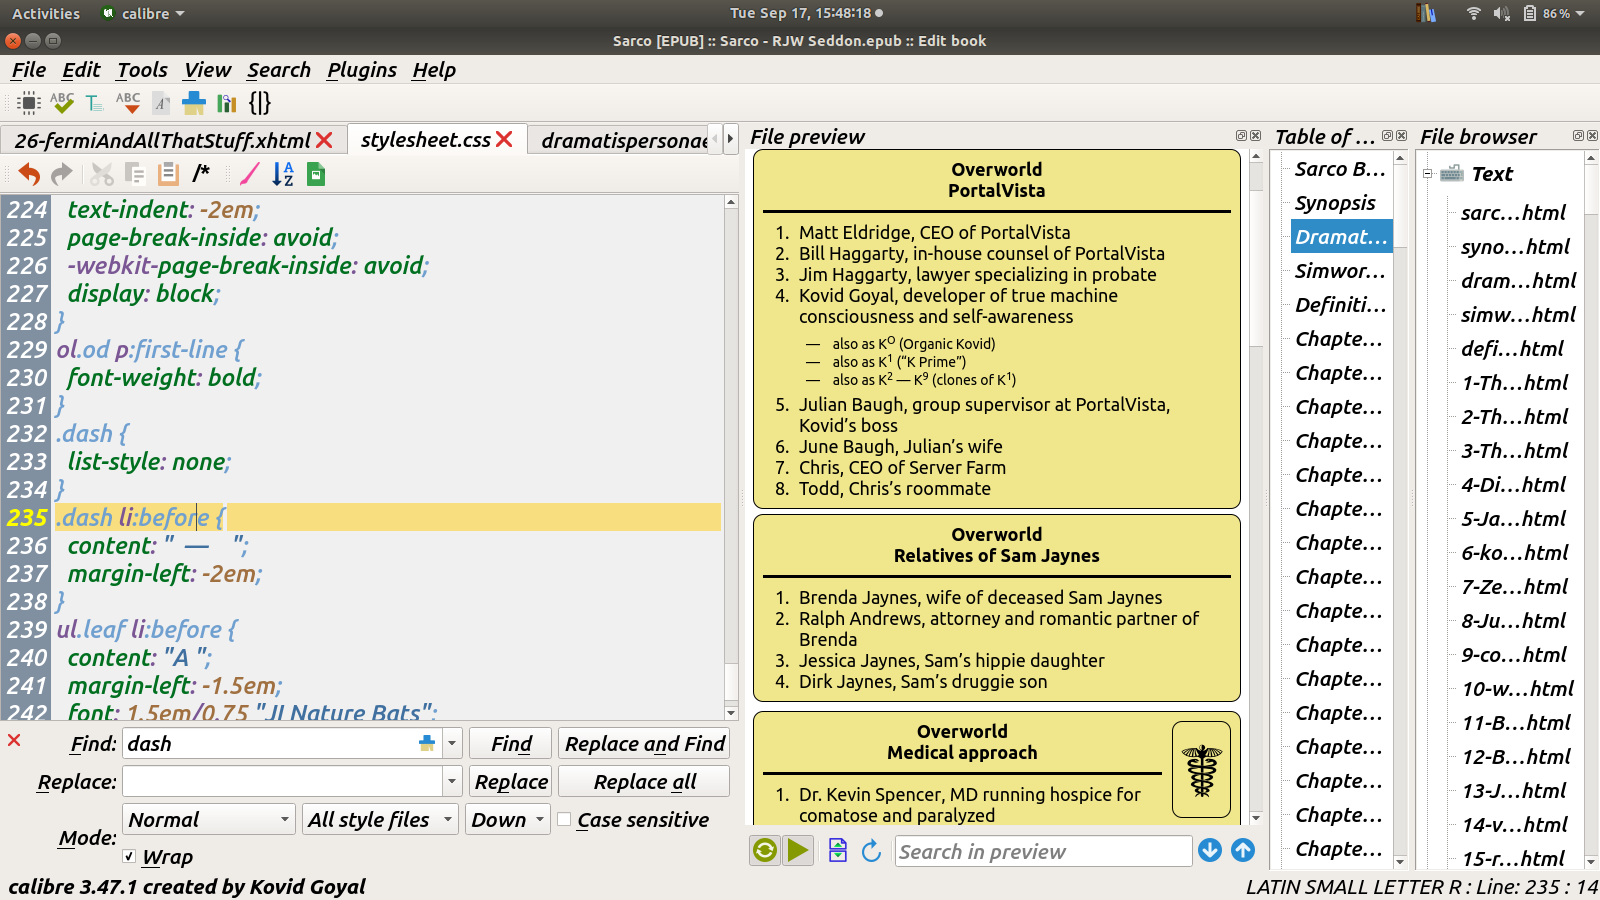Click the Find button

(511, 743)
